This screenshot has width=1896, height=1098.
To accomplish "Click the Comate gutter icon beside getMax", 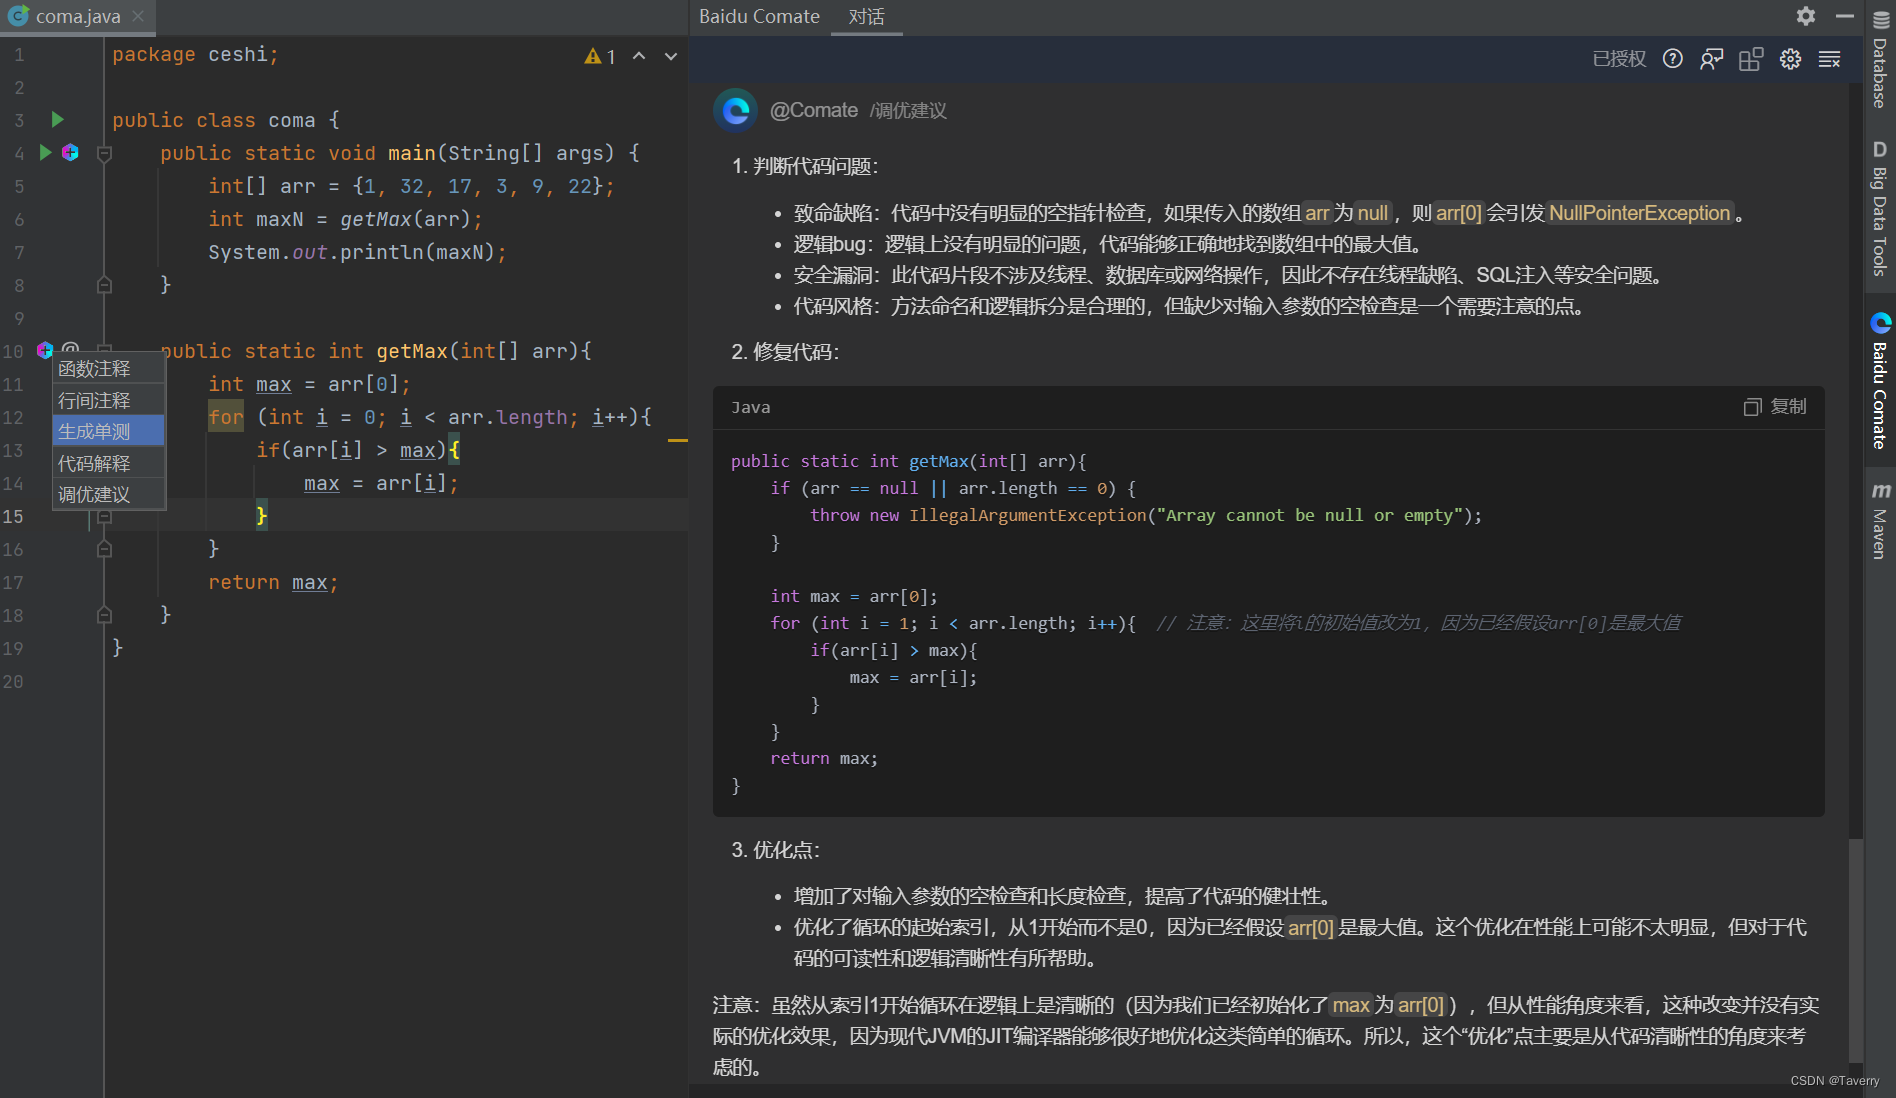I will coord(44,350).
